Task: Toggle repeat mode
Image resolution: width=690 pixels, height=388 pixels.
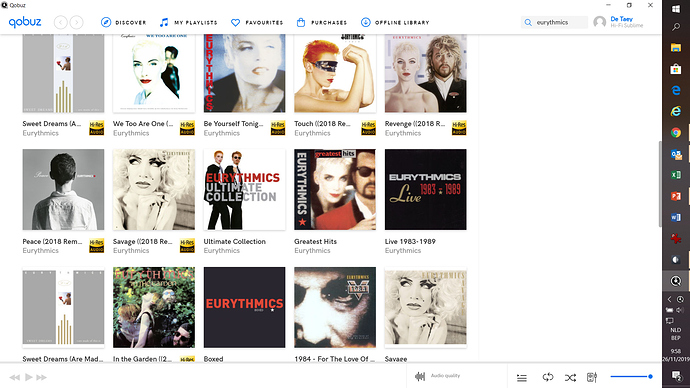Action: (x=548, y=377)
